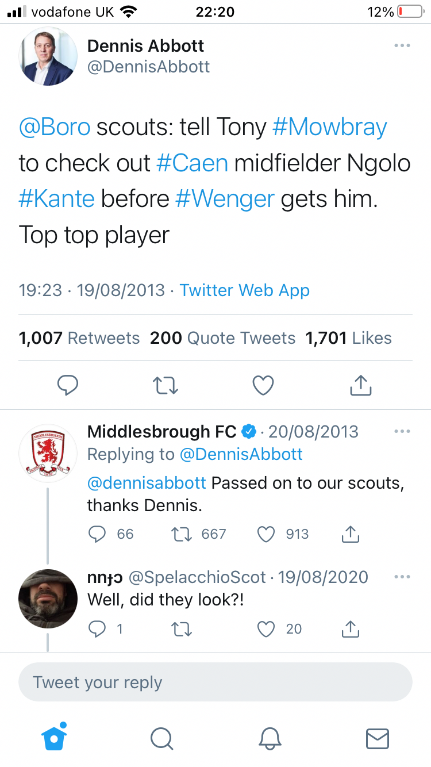The width and height of the screenshot is (431, 767).
Task: Open the @Boro mention link
Action: tap(54, 127)
